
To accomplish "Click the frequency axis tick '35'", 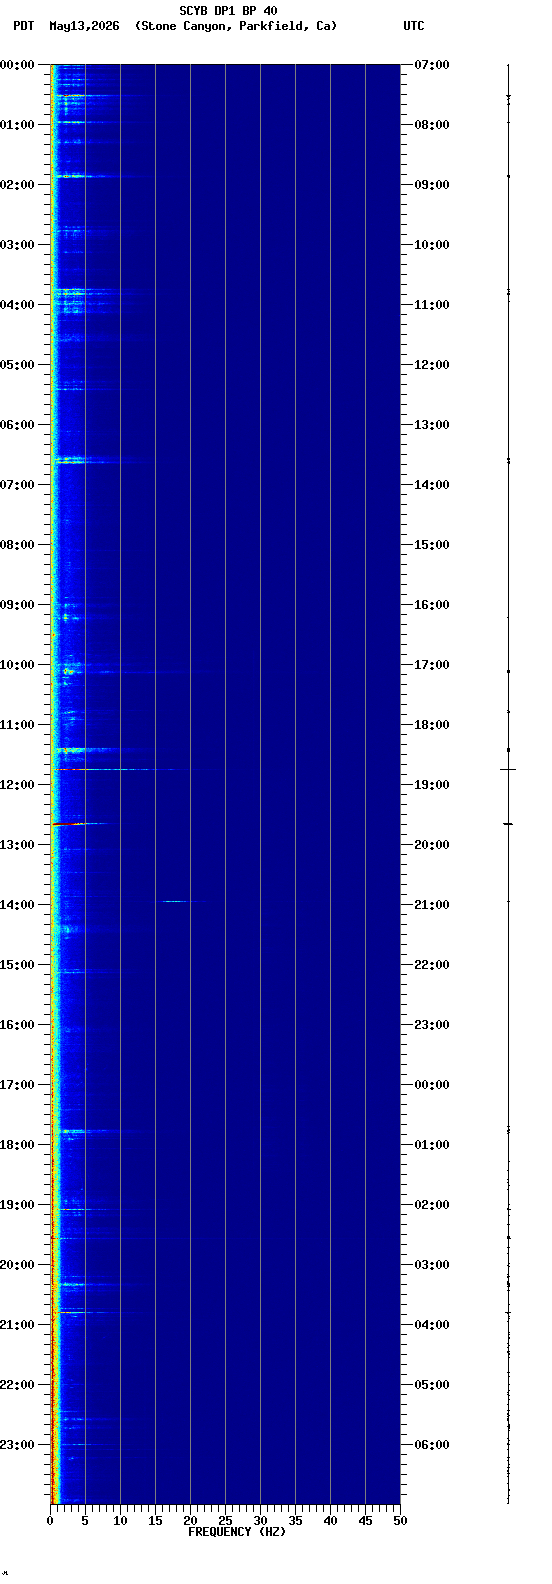I will click(x=295, y=1521).
